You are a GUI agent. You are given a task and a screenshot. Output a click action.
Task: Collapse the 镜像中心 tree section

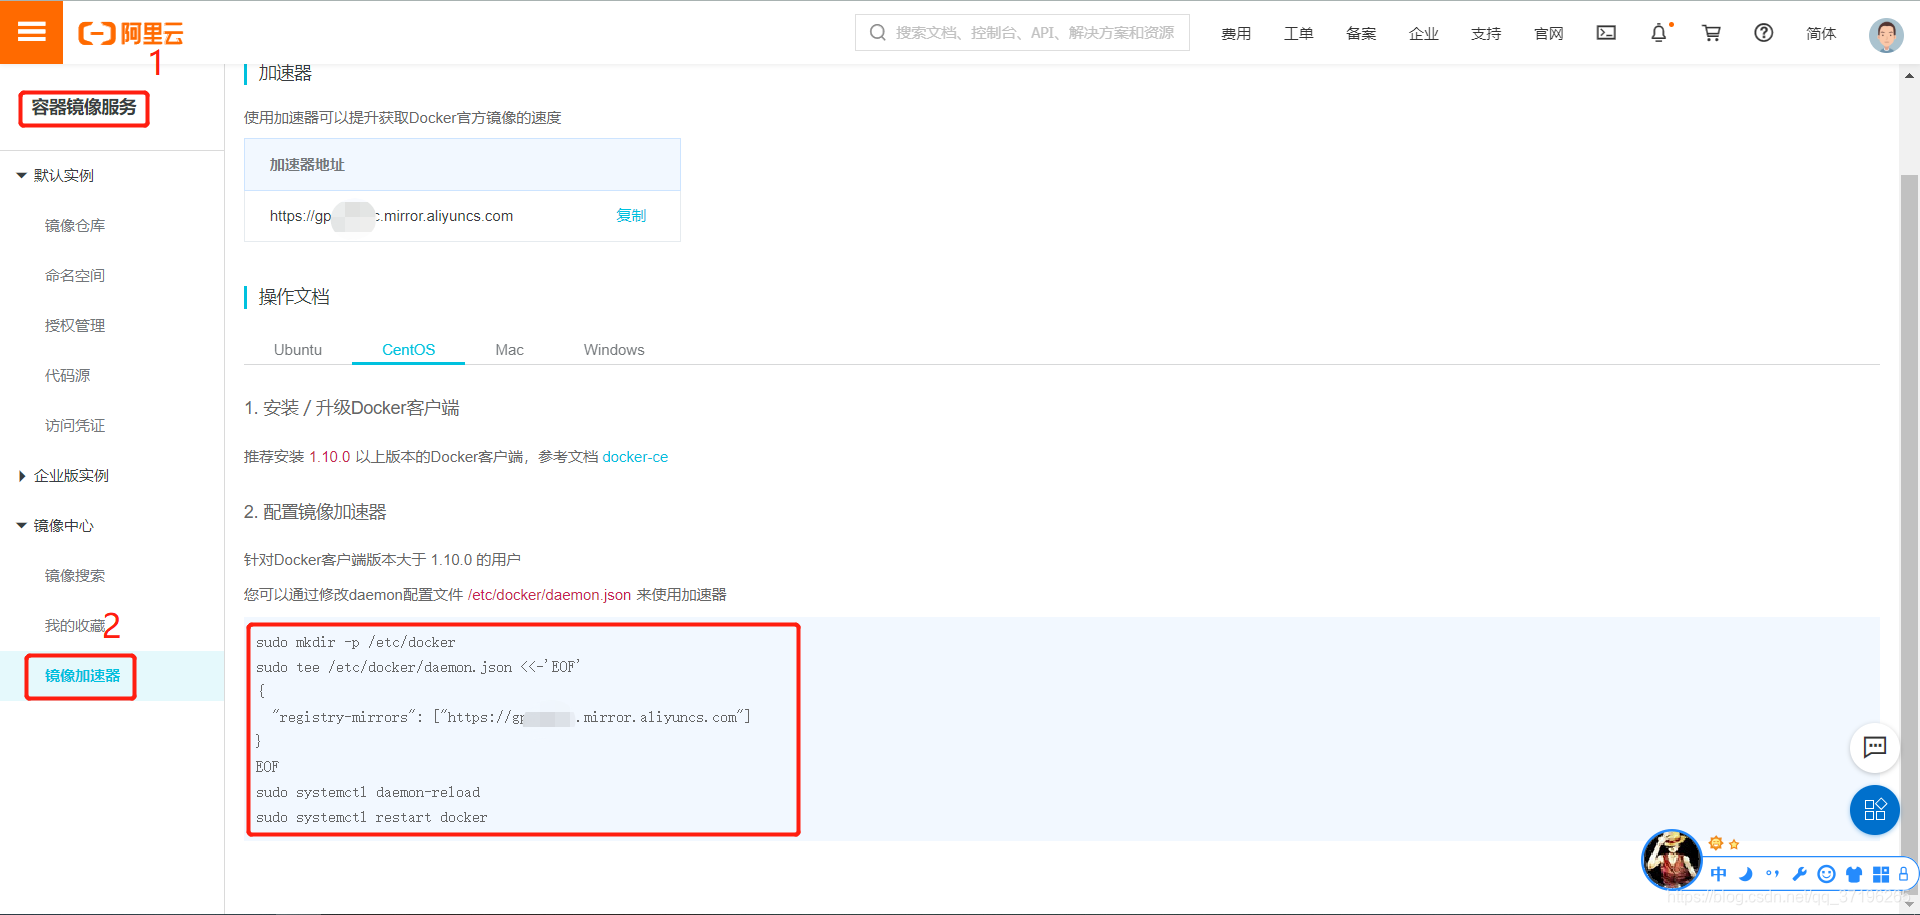pyautogui.click(x=21, y=525)
